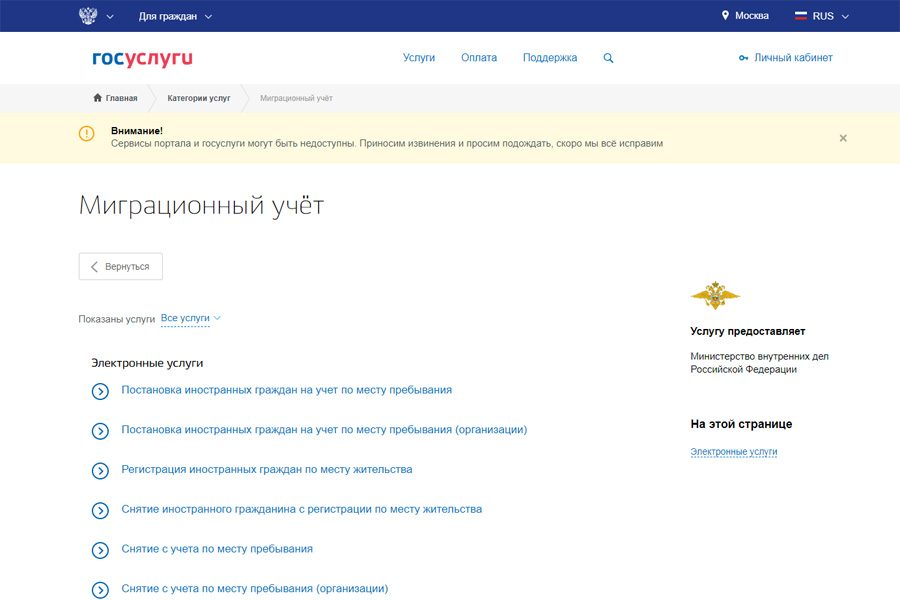Change the city from Москва

click(751, 16)
